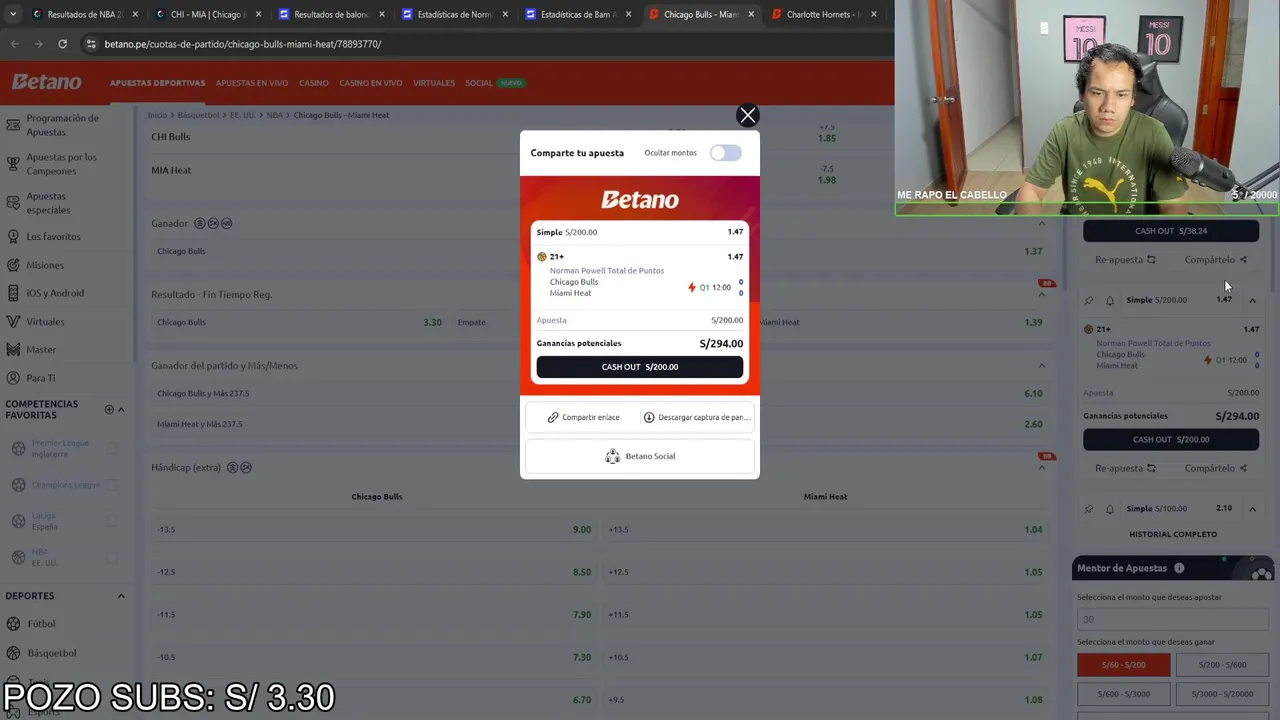Open Básquetbol under Deportes
The height and width of the screenshot is (720, 1280).
tap(51, 653)
